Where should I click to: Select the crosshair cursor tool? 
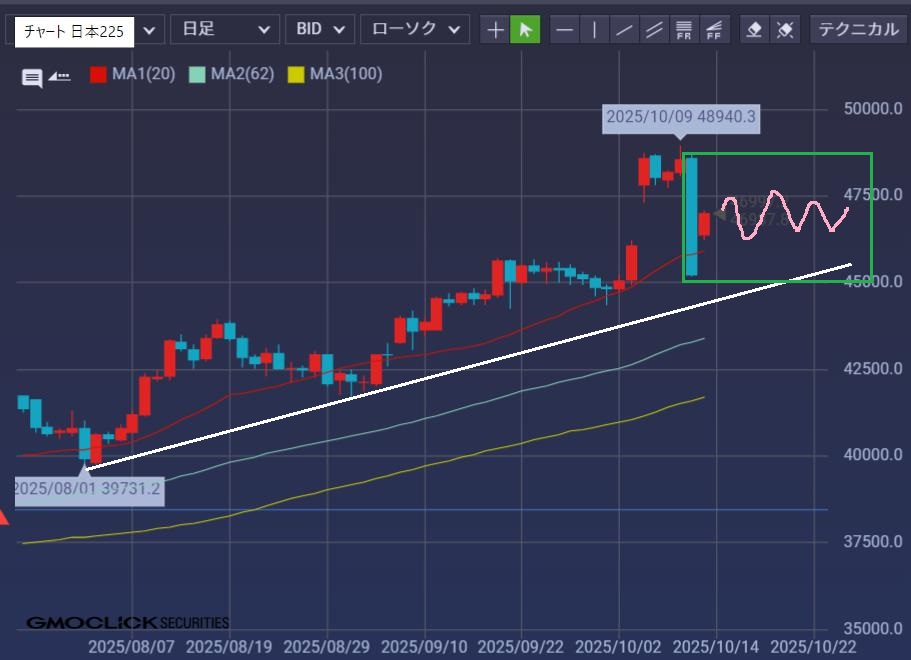(495, 30)
